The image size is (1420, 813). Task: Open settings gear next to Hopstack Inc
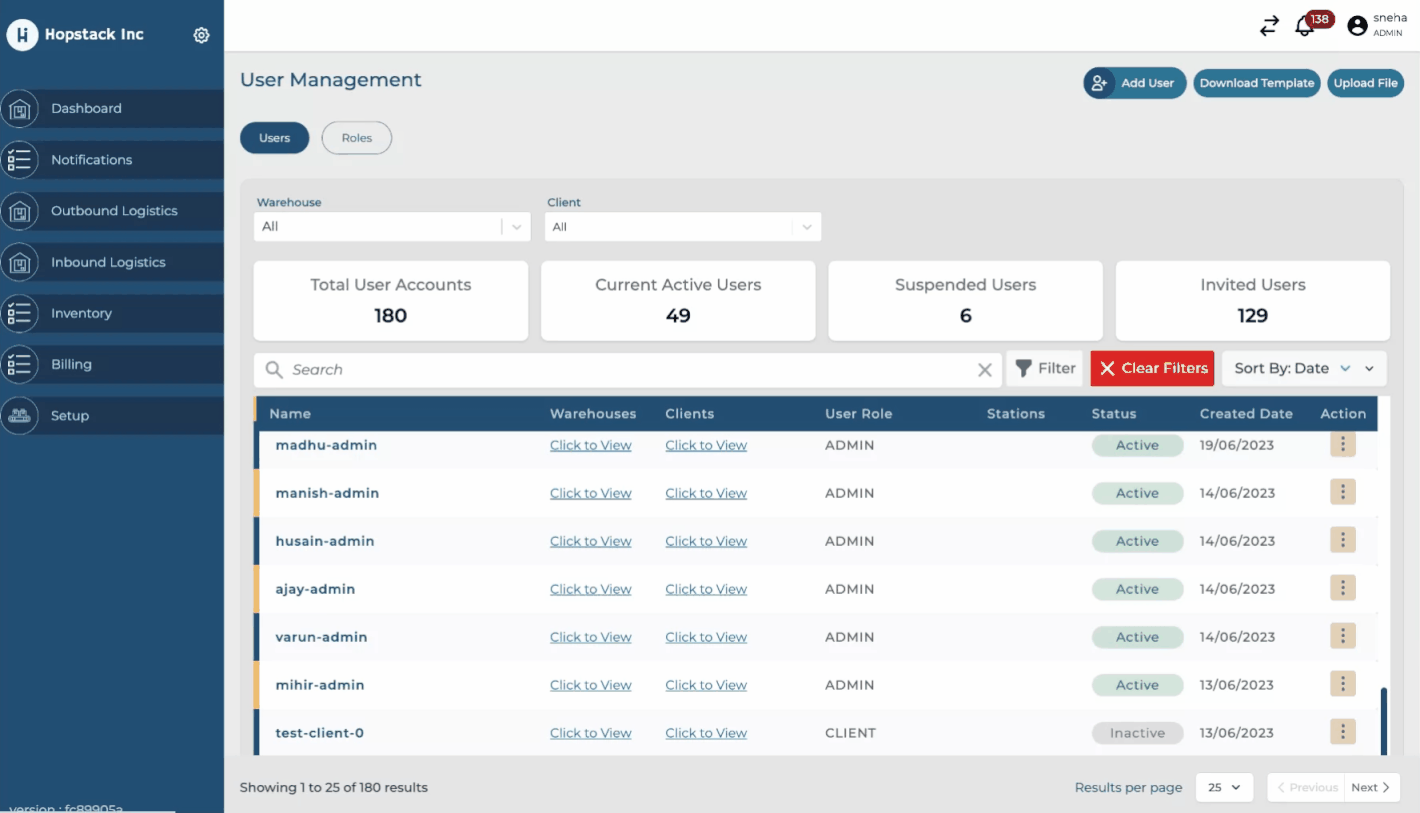tap(201, 35)
